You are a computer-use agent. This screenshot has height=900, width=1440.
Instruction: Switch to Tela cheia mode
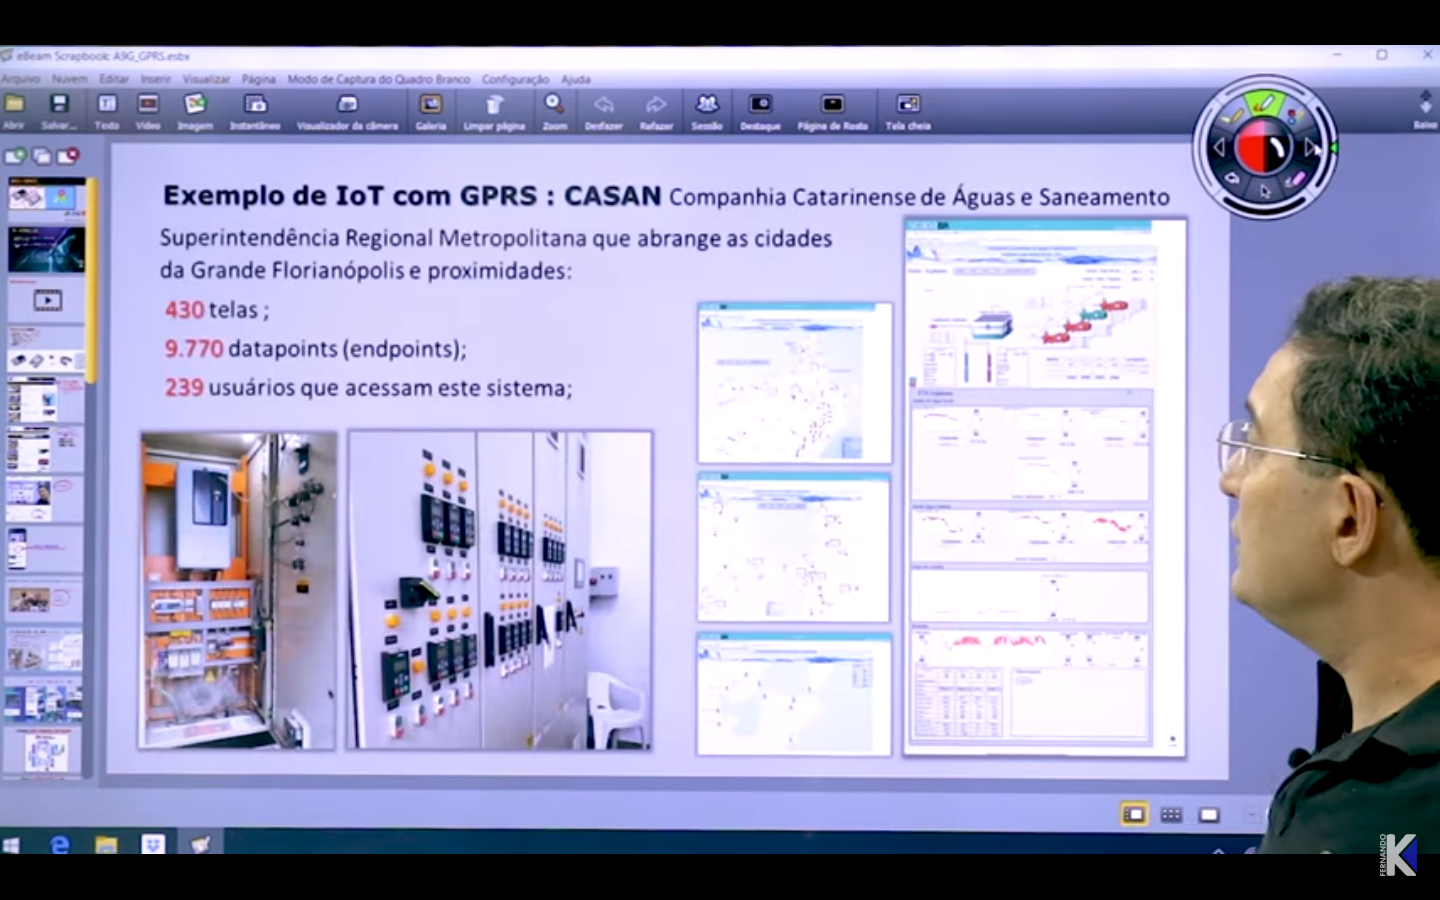pos(908,110)
